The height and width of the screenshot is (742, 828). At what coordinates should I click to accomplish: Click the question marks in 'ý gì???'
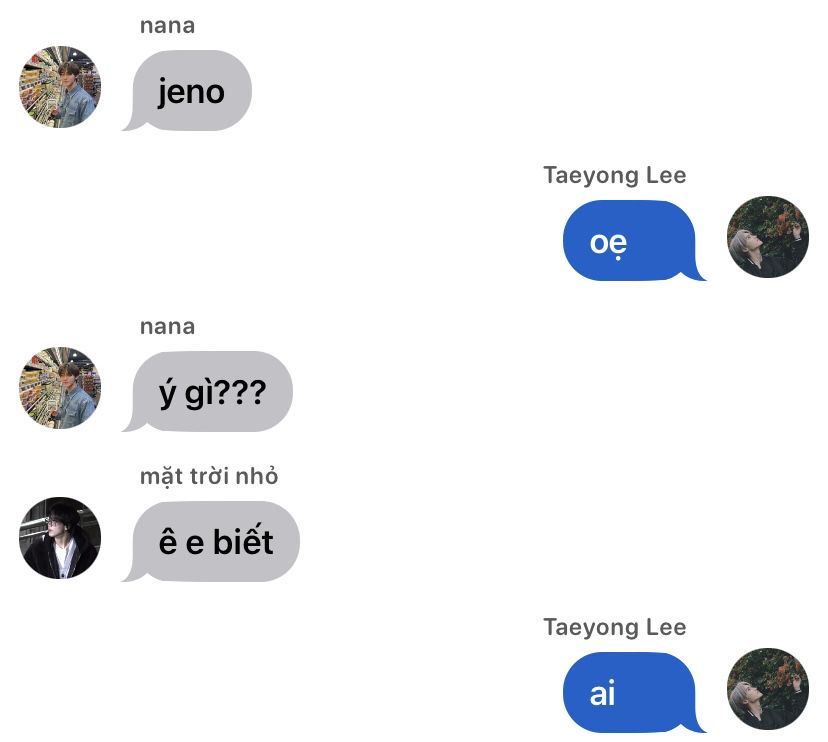[241, 393]
